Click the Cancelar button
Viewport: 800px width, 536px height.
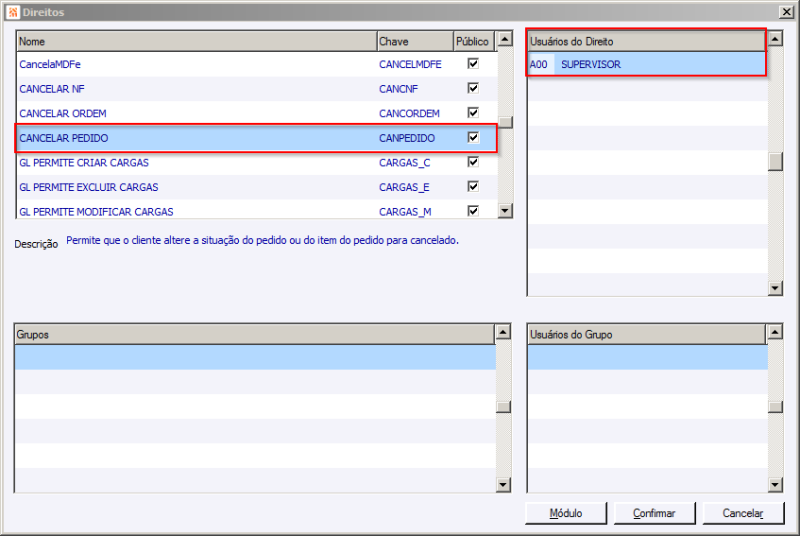[743, 513]
